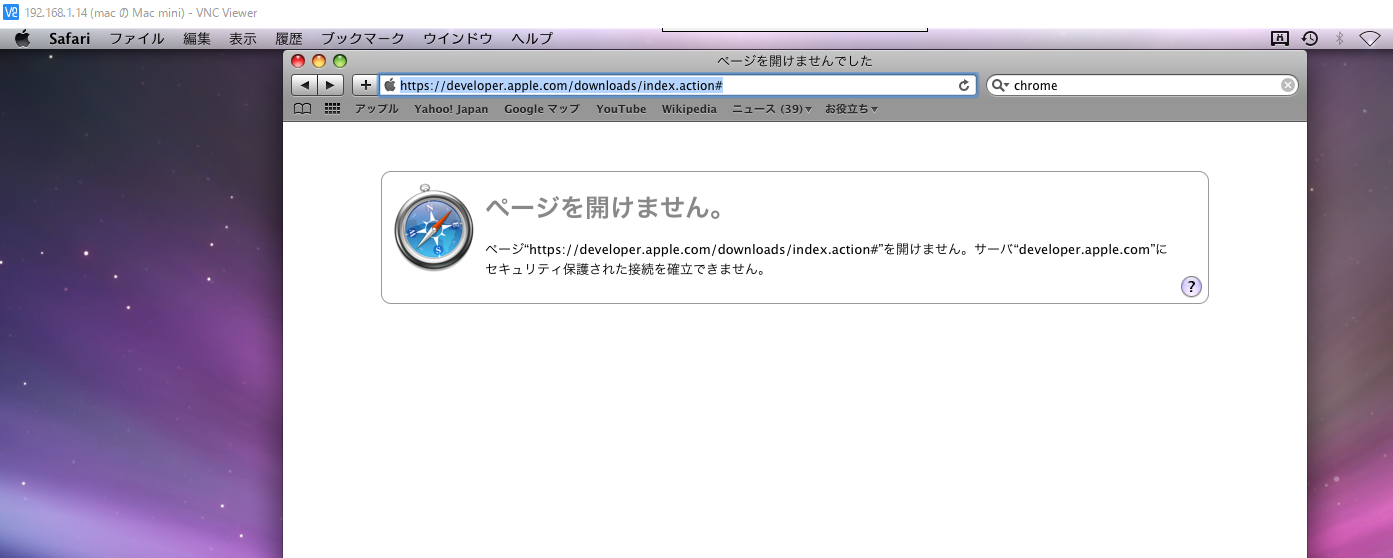1393x558 pixels.
Task: Open the Time Machine menu bar icon
Action: [1309, 39]
